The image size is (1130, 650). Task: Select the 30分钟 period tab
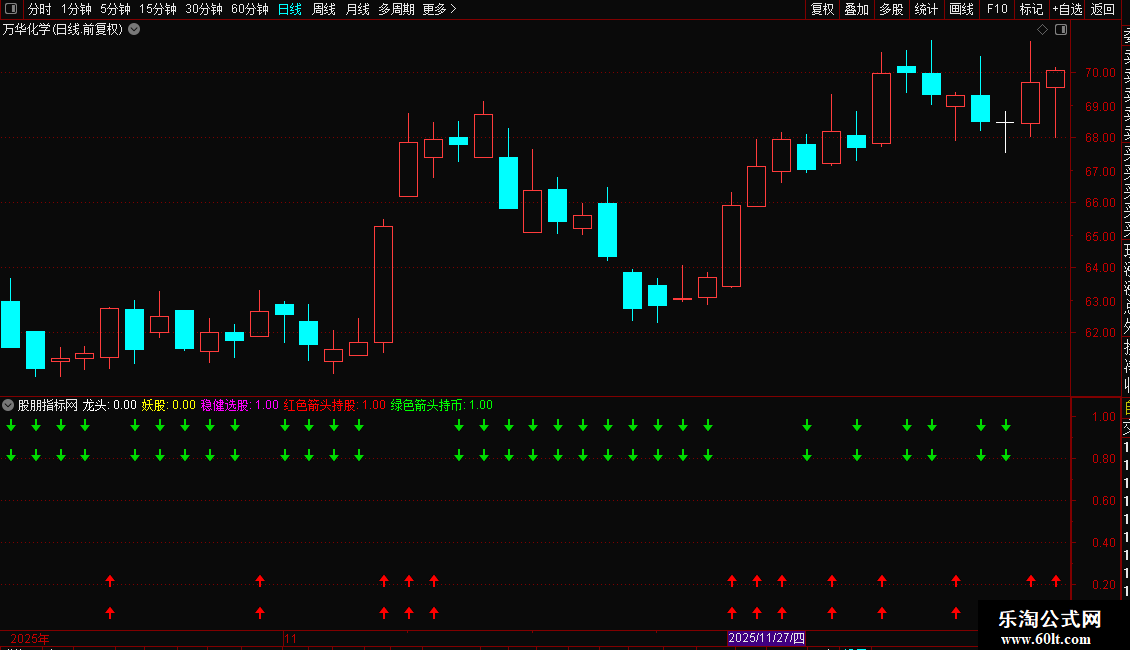(x=204, y=9)
